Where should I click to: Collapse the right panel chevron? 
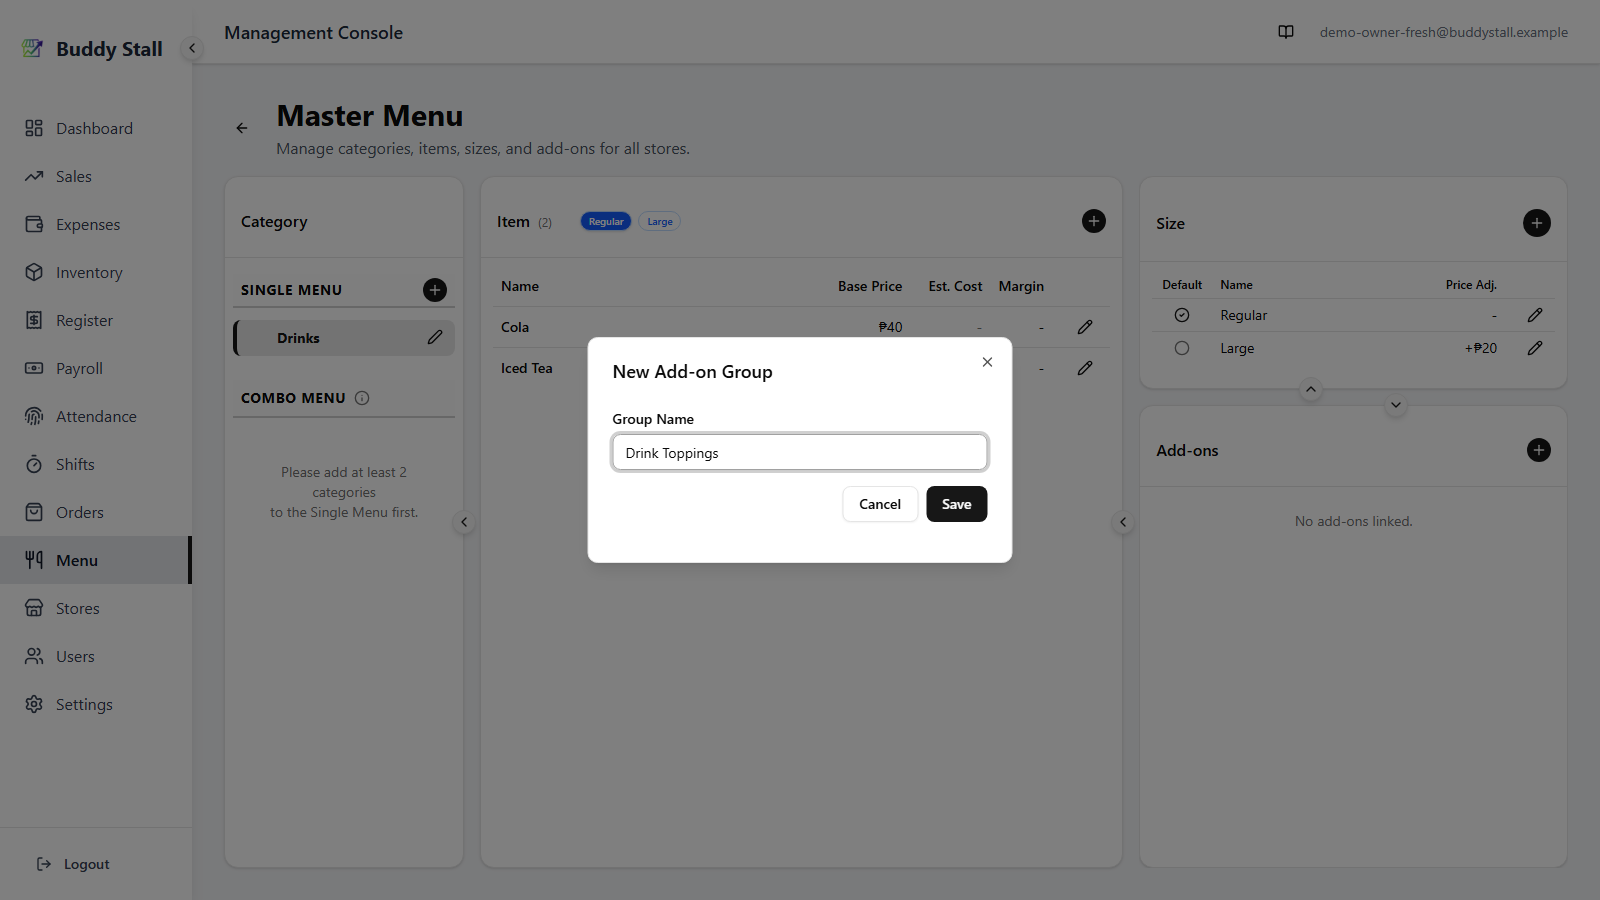(1123, 522)
